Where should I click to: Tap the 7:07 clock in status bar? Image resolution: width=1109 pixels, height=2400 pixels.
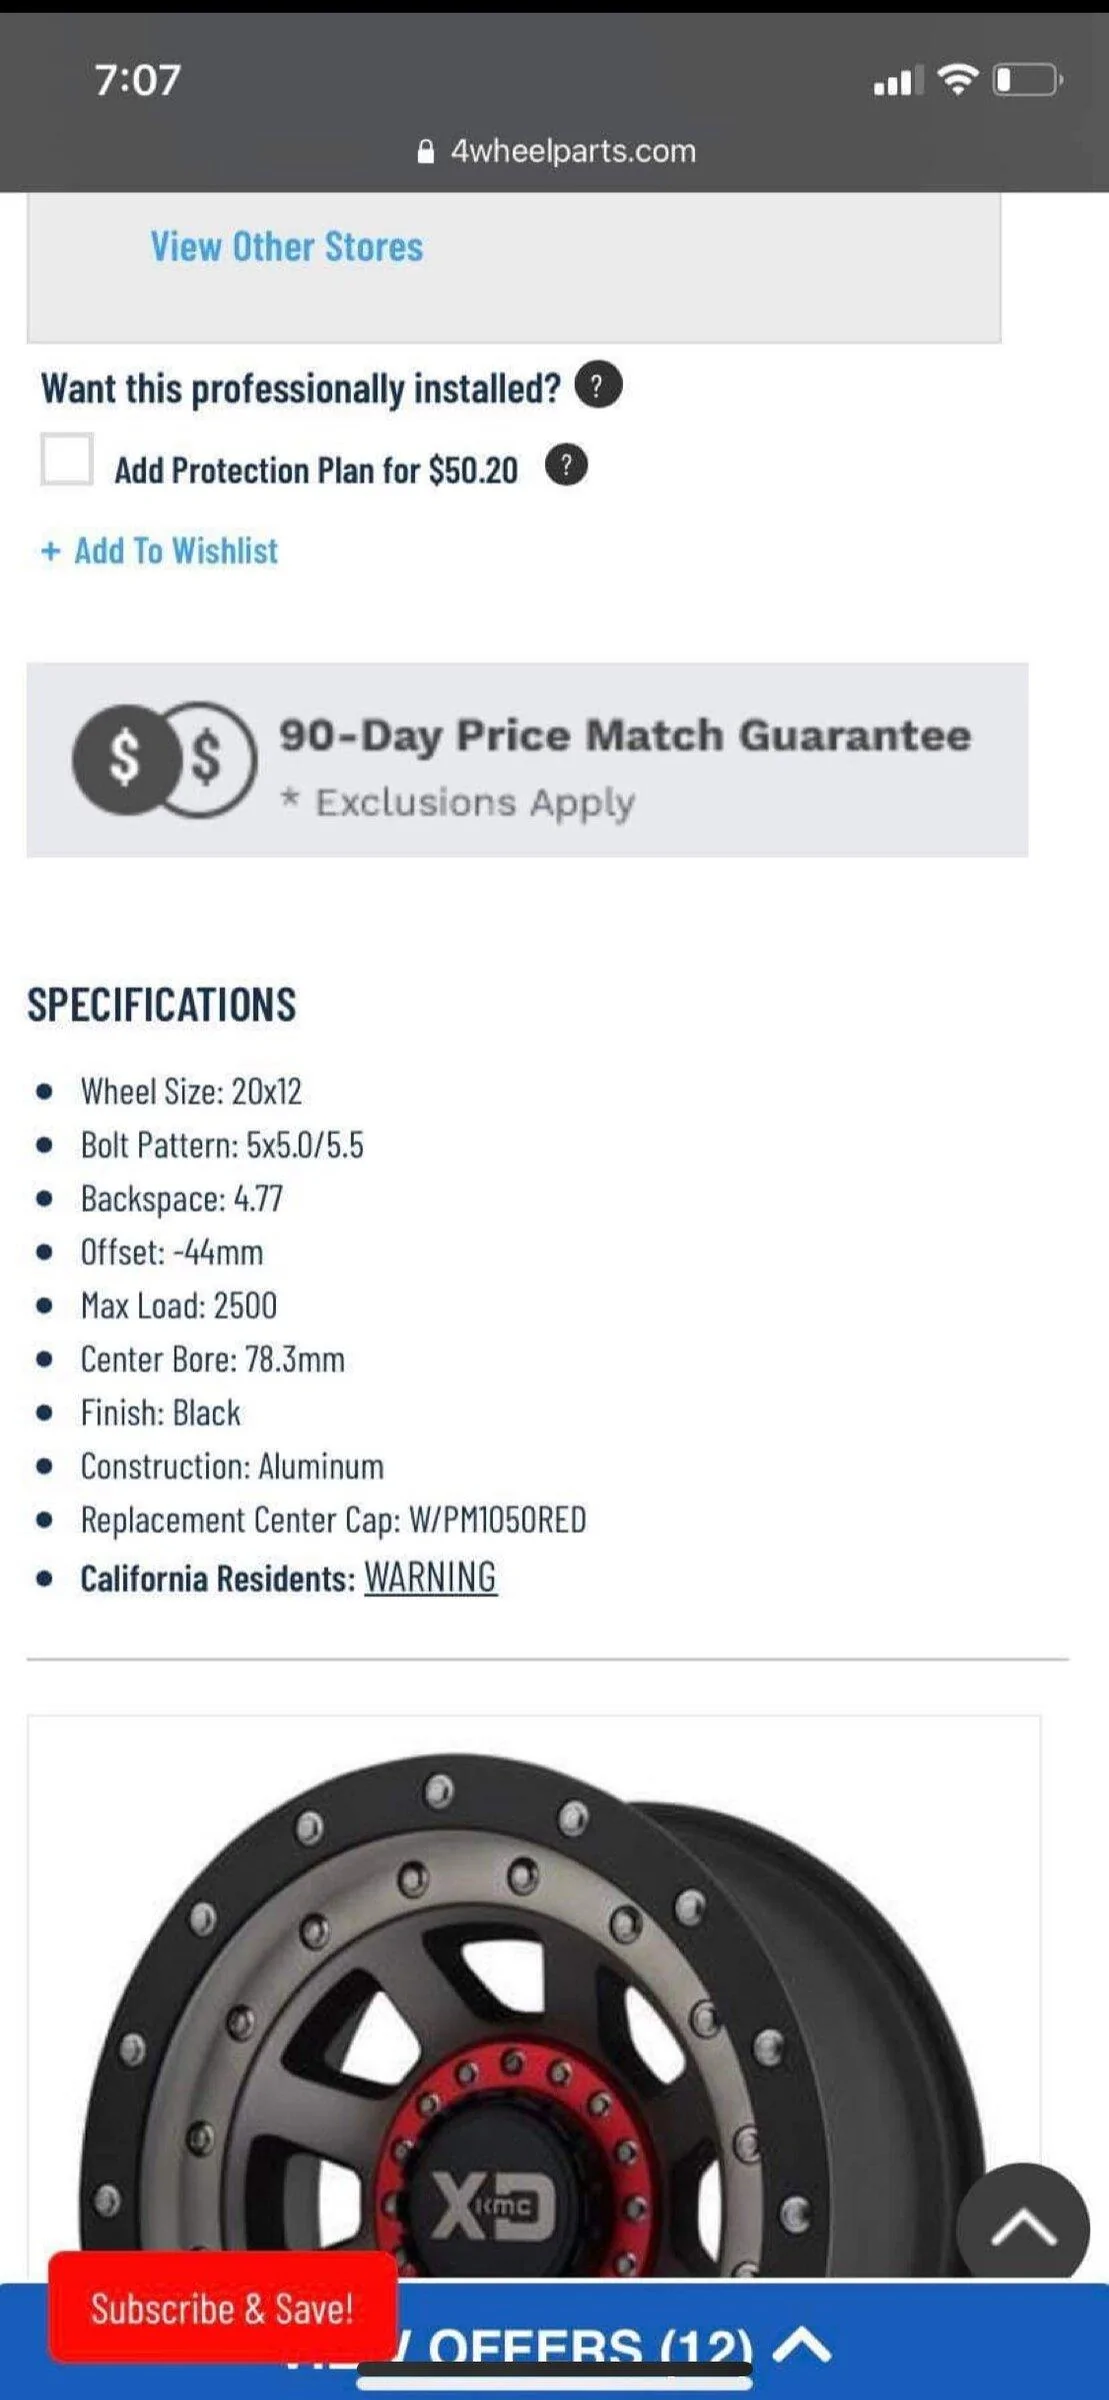[138, 80]
